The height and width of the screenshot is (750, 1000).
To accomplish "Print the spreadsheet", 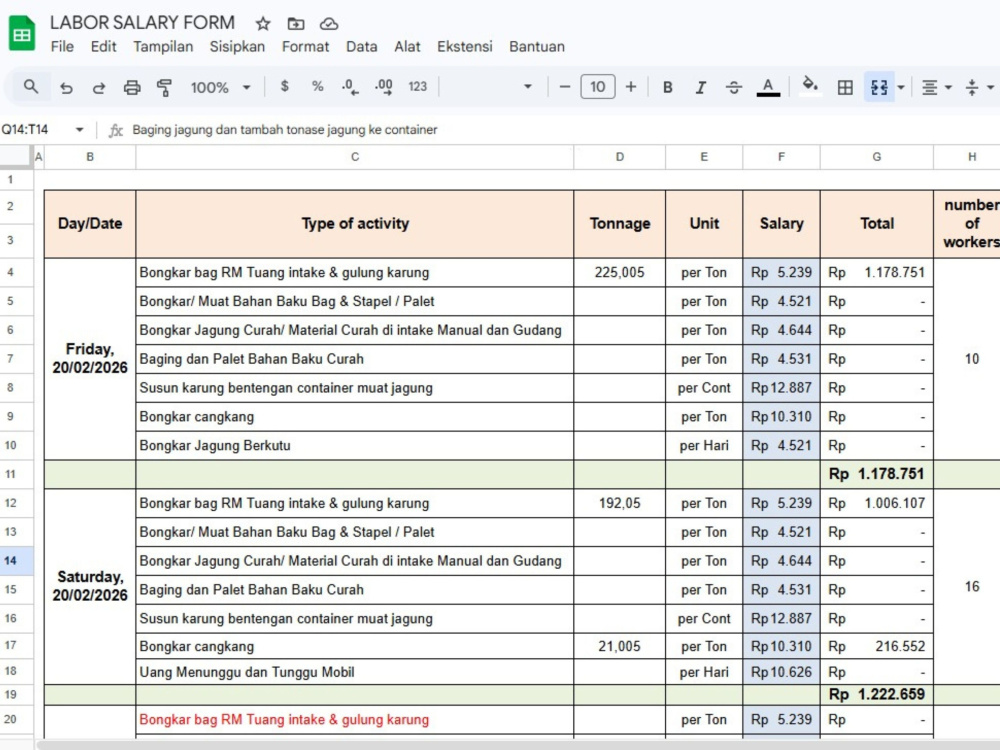I will click(132, 87).
